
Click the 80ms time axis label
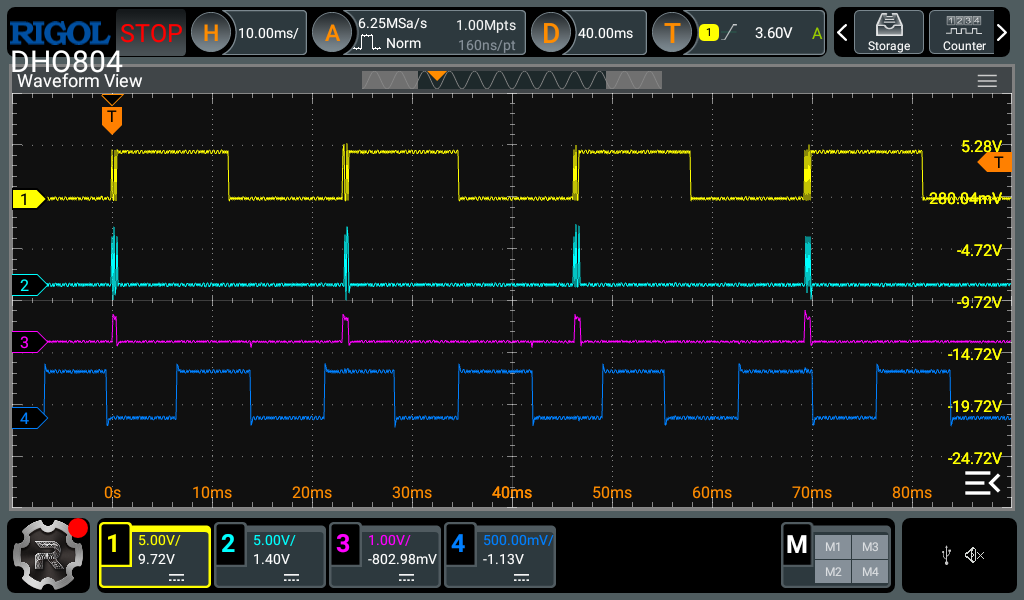[x=912, y=493]
